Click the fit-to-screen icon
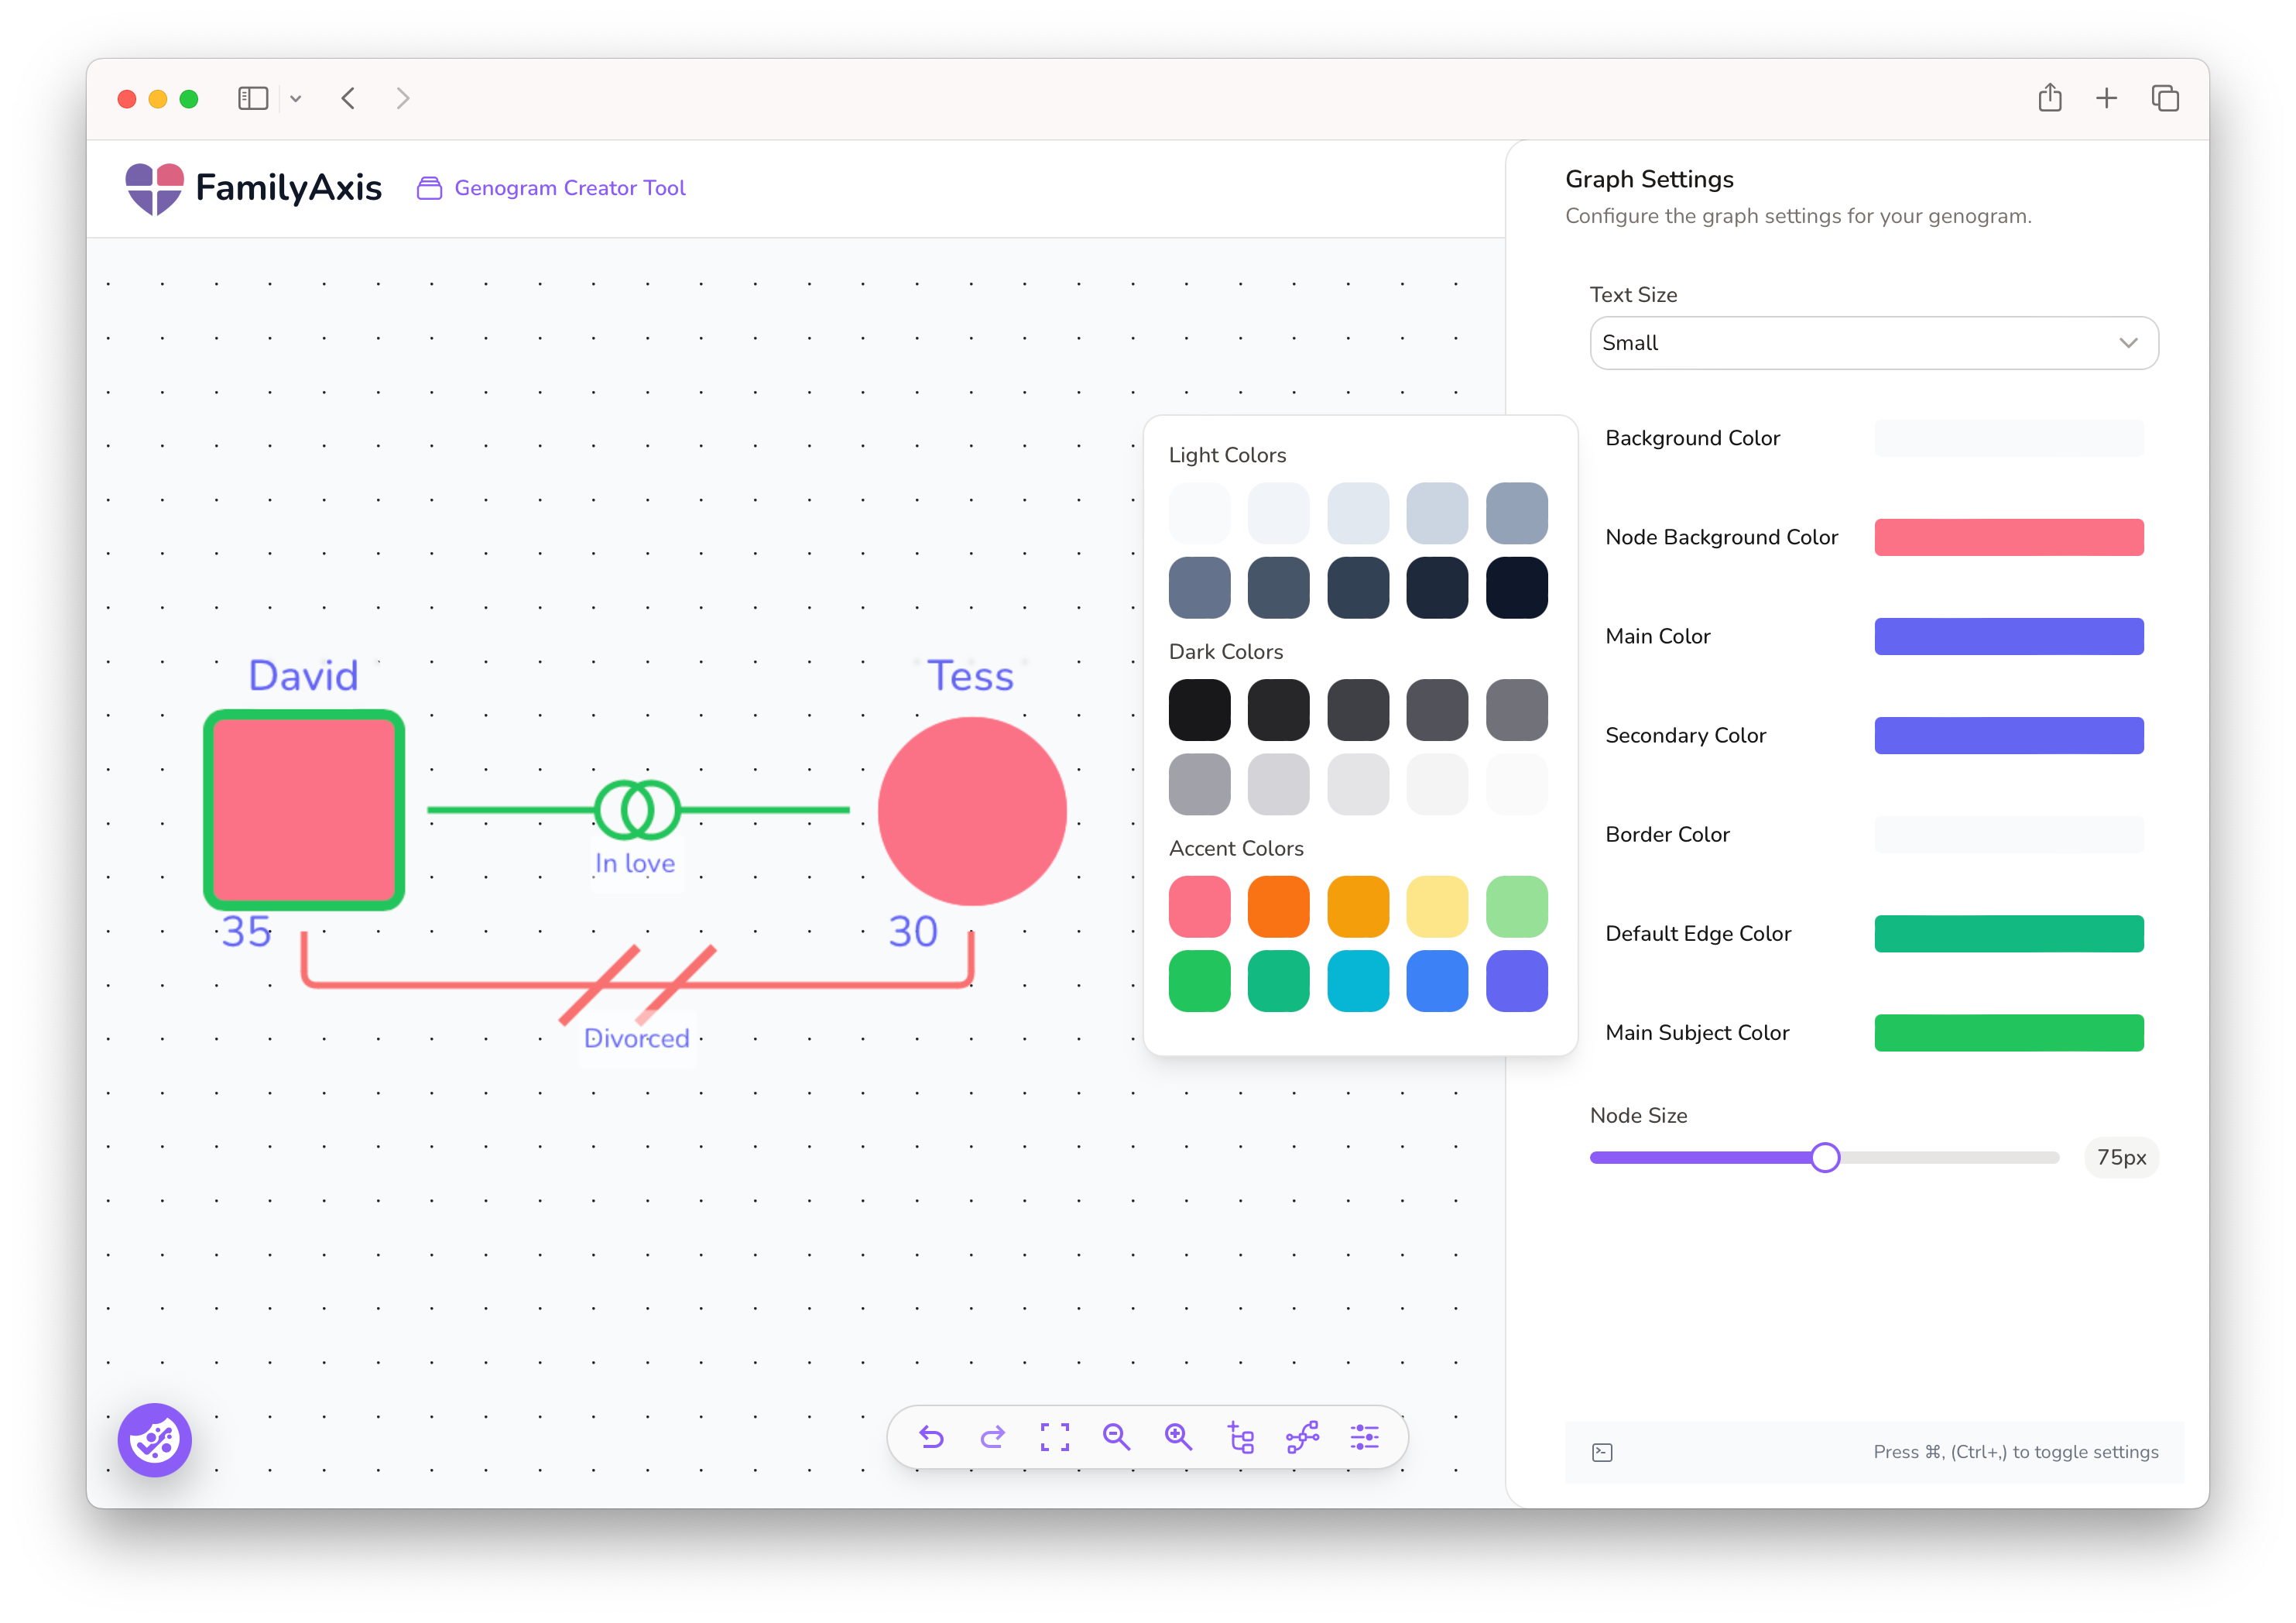Viewport: 2296px width, 1623px height. click(x=1054, y=1437)
